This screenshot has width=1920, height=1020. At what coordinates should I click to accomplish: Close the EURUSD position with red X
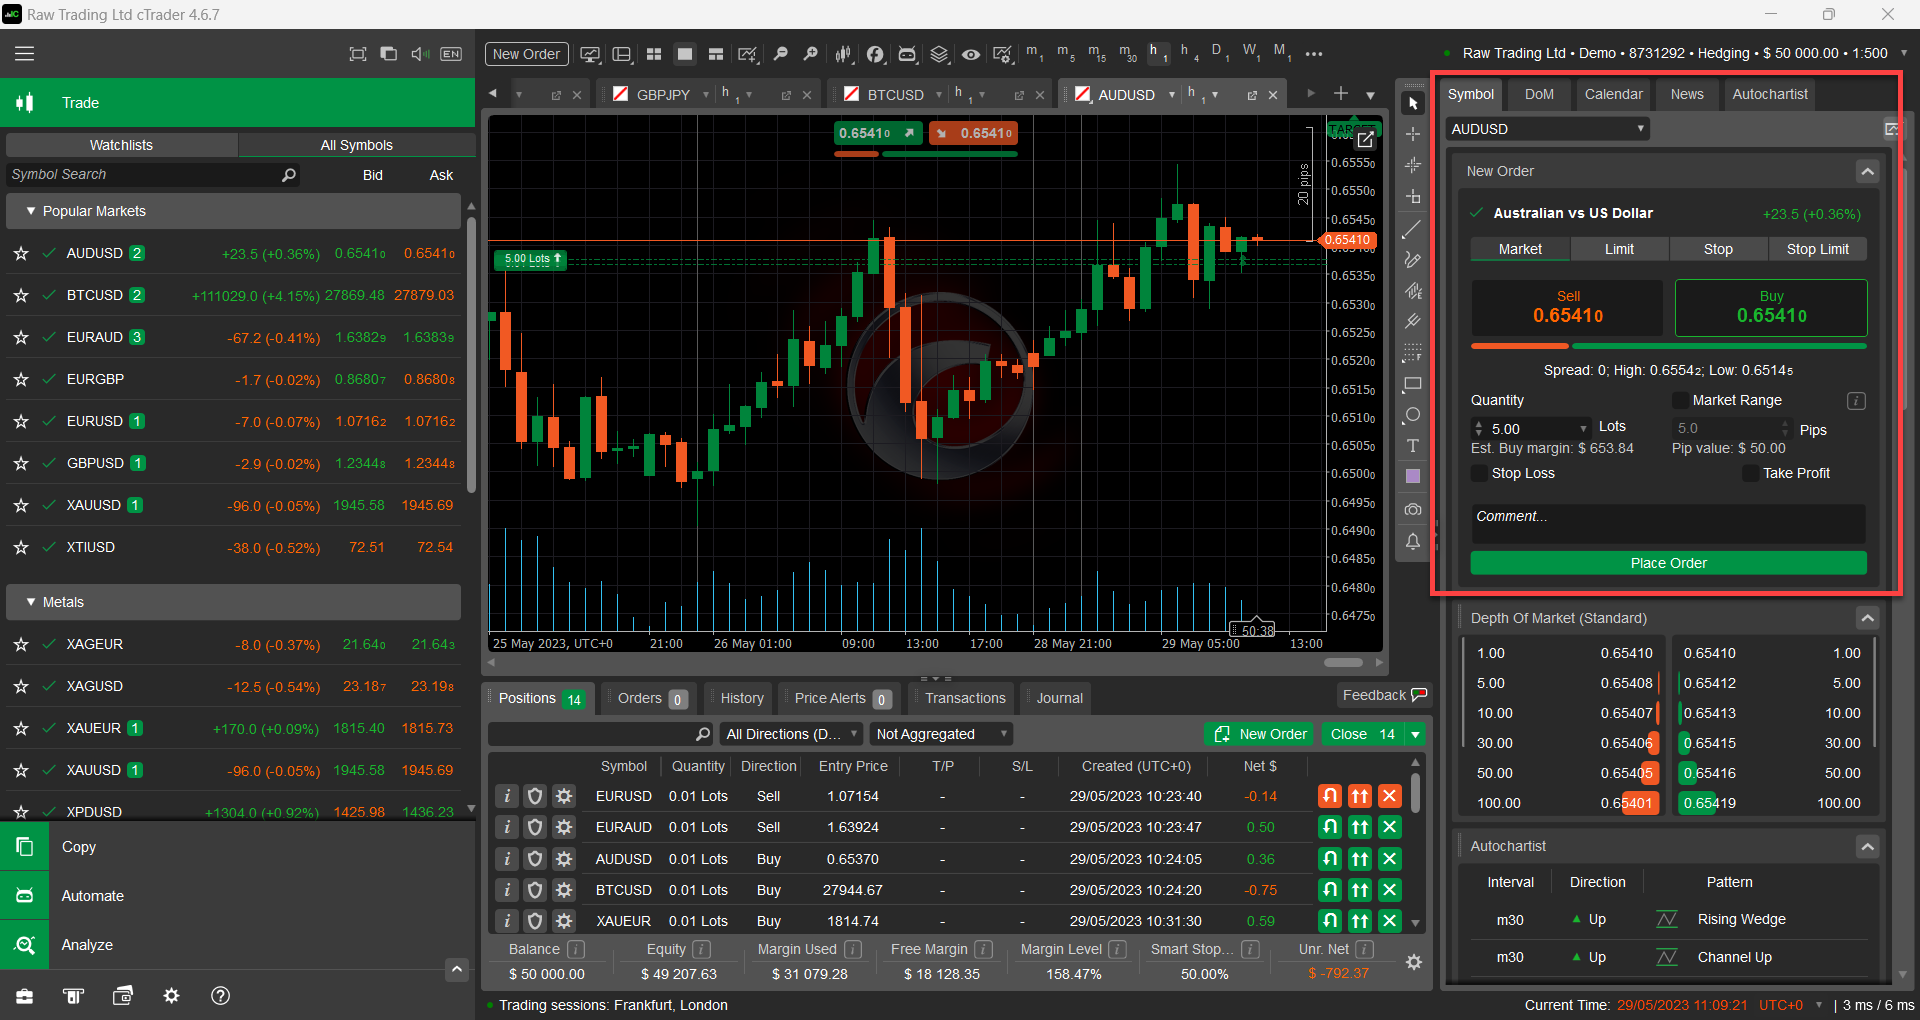pos(1389,796)
